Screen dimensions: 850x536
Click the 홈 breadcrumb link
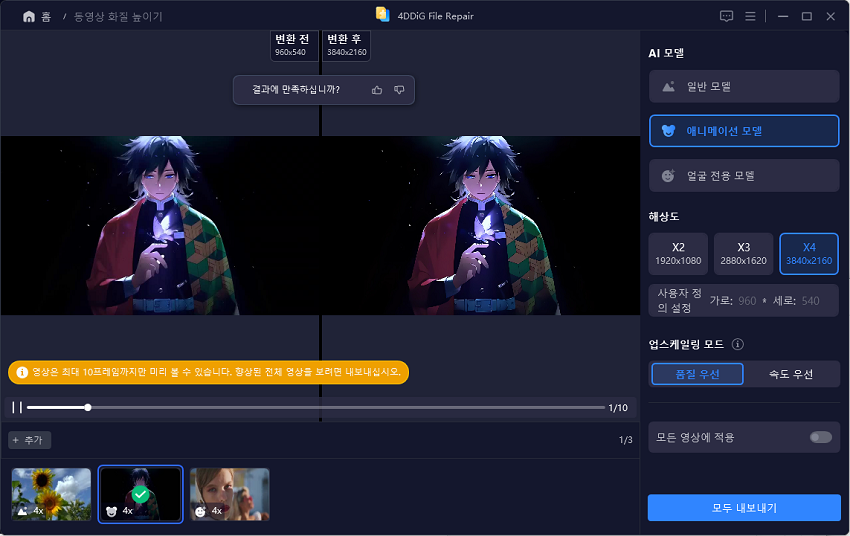[x=46, y=17]
